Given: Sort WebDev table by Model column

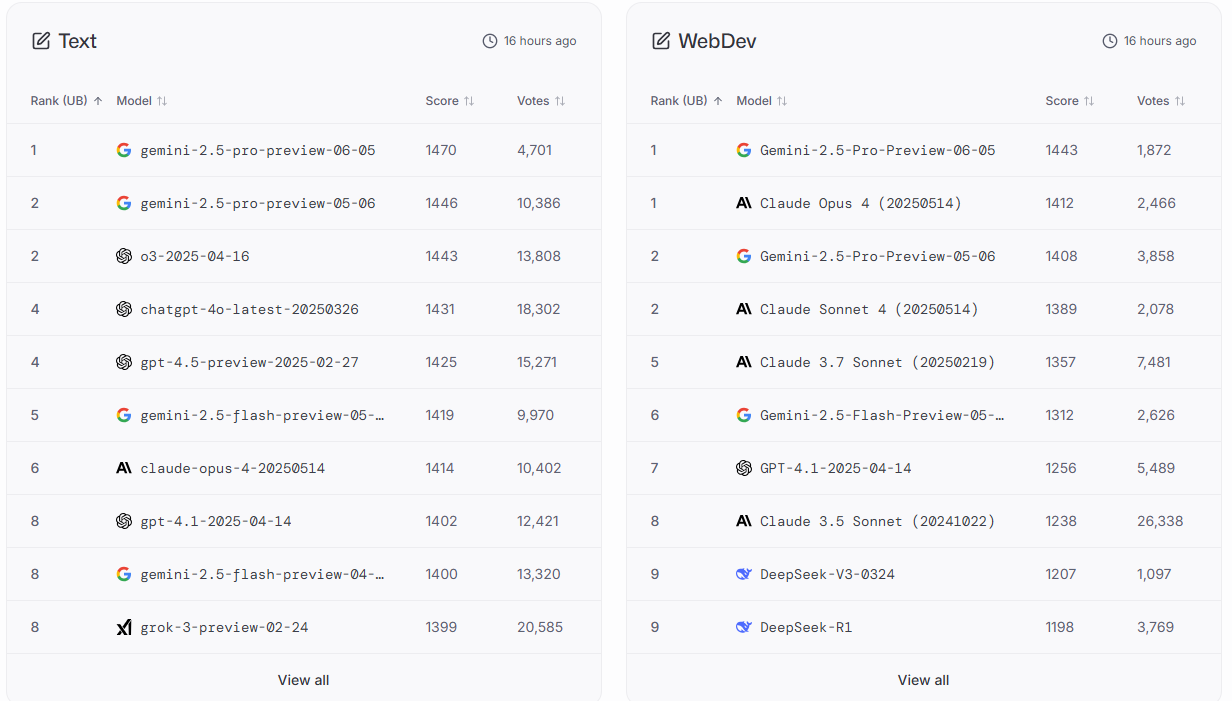Looking at the screenshot, I should point(762,101).
